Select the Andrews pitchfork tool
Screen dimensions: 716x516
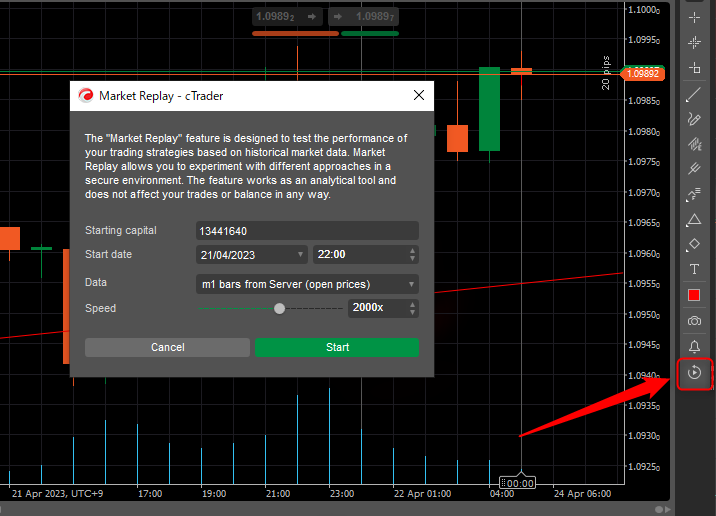pyautogui.click(x=694, y=168)
